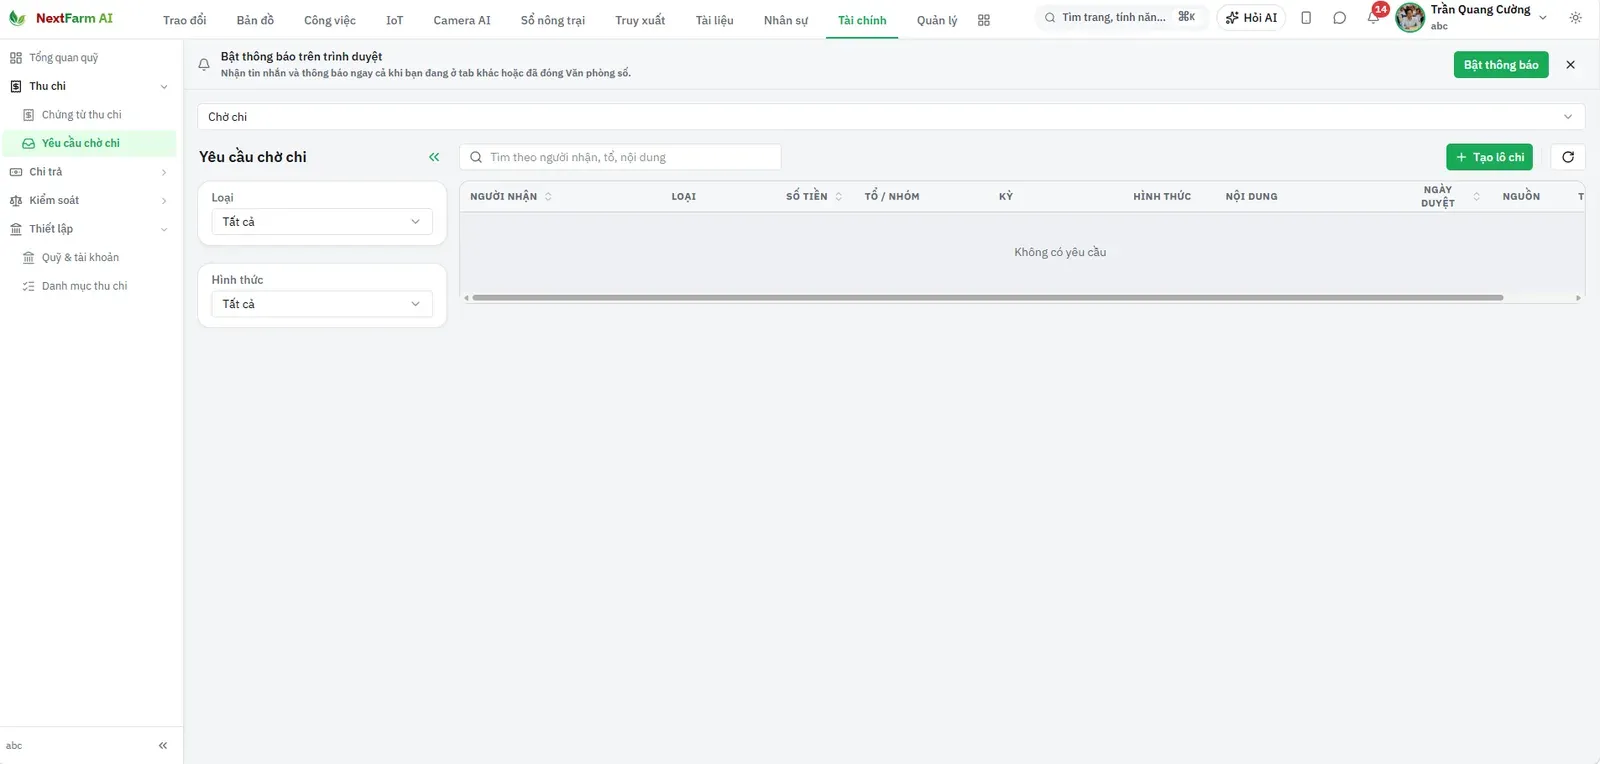Image resolution: width=1600 pixels, height=764 pixels.
Task: Click the user avatar picture
Action: [1410, 18]
